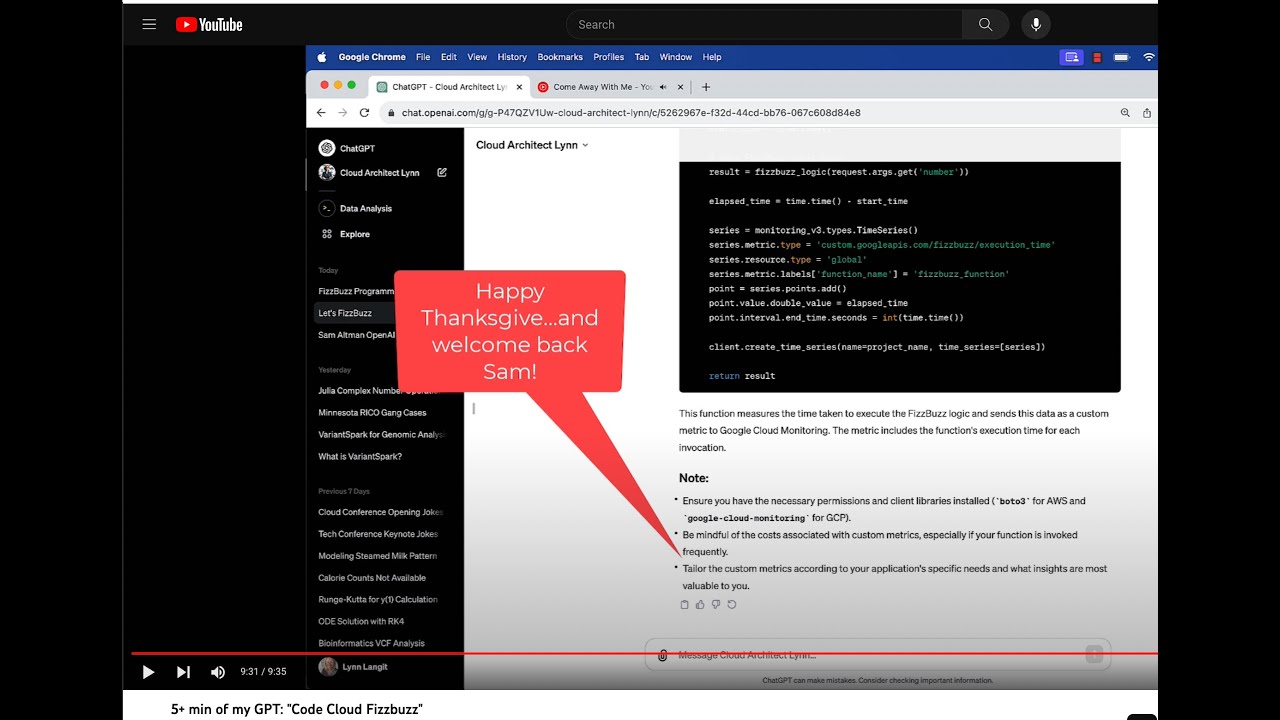This screenshot has width=1280, height=720.
Task: Click the chat.openai.com address bar
Action: click(630, 113)
